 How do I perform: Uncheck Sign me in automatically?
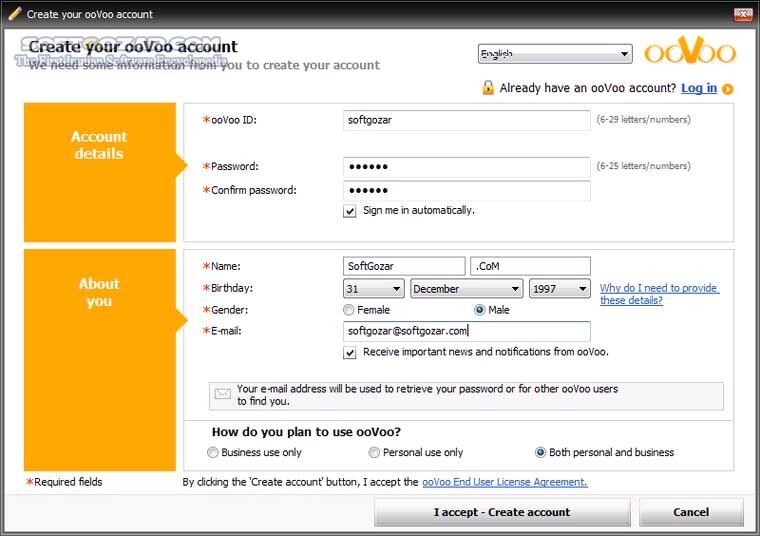[350, 211]
